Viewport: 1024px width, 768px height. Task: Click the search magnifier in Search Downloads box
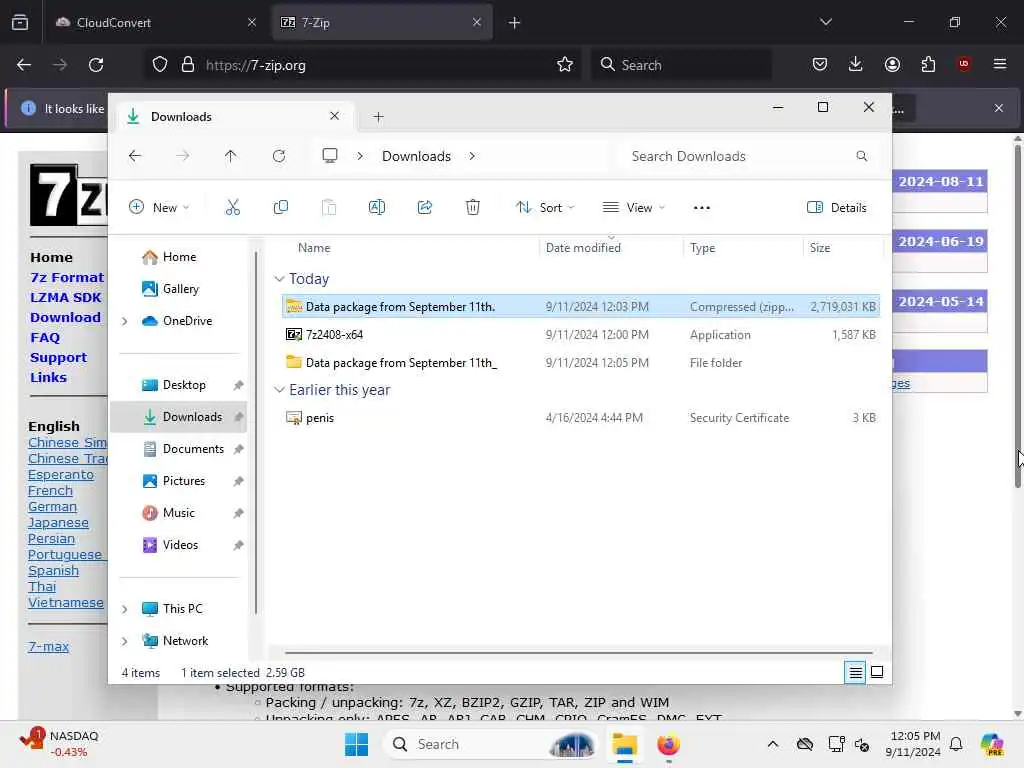861,156
